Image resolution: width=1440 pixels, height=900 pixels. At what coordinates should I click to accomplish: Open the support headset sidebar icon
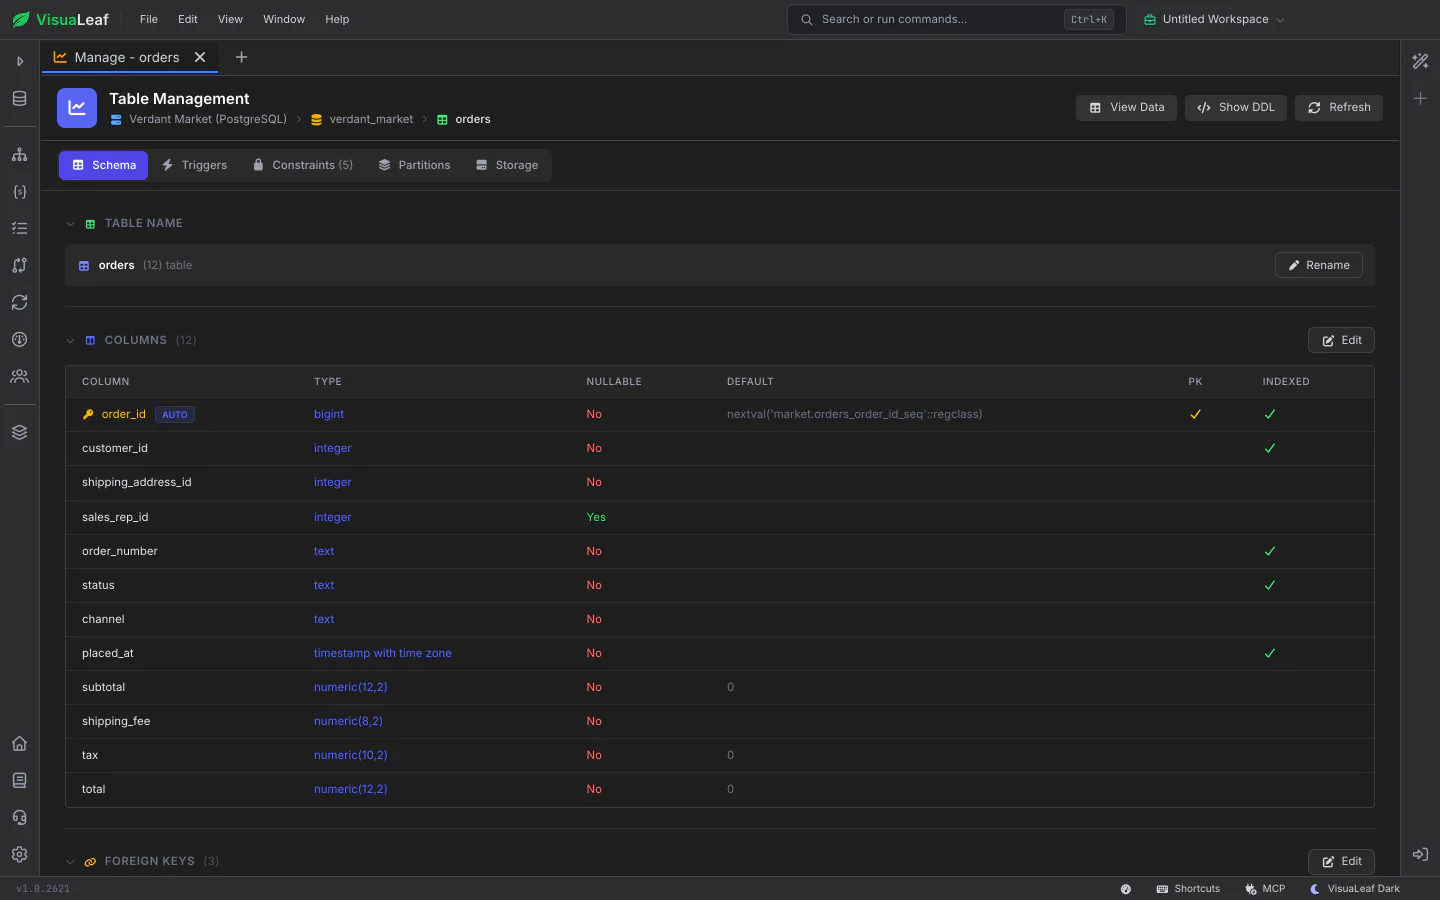click(x=19, y=818)
